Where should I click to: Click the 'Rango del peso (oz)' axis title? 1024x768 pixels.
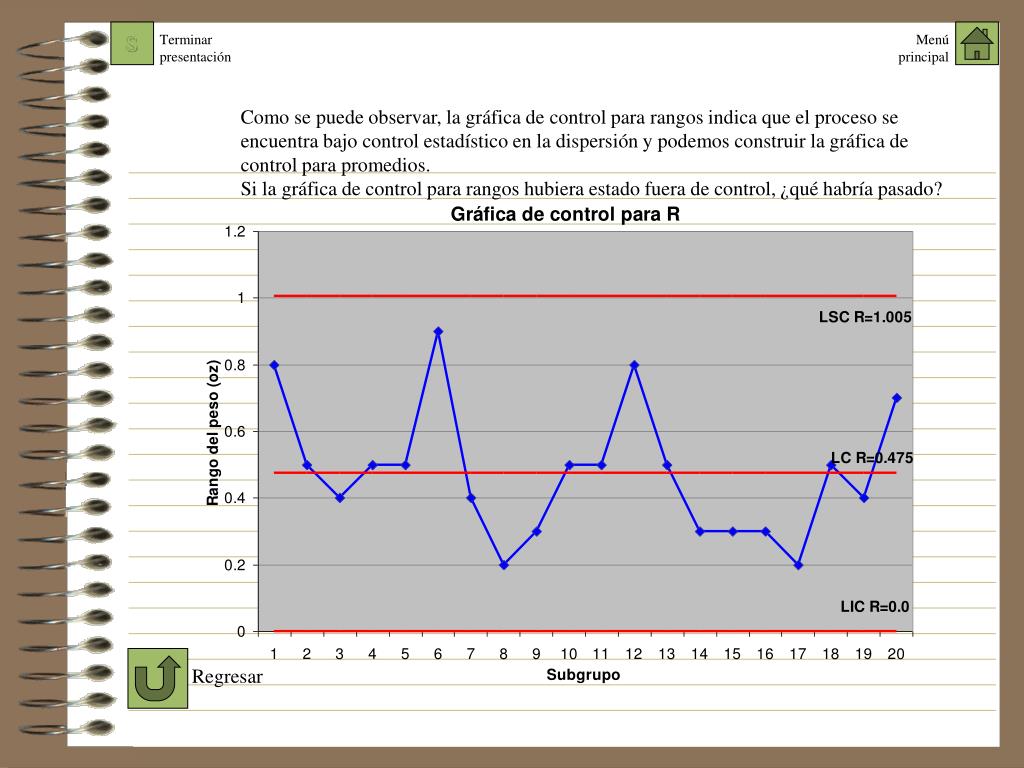pos(213,433)
